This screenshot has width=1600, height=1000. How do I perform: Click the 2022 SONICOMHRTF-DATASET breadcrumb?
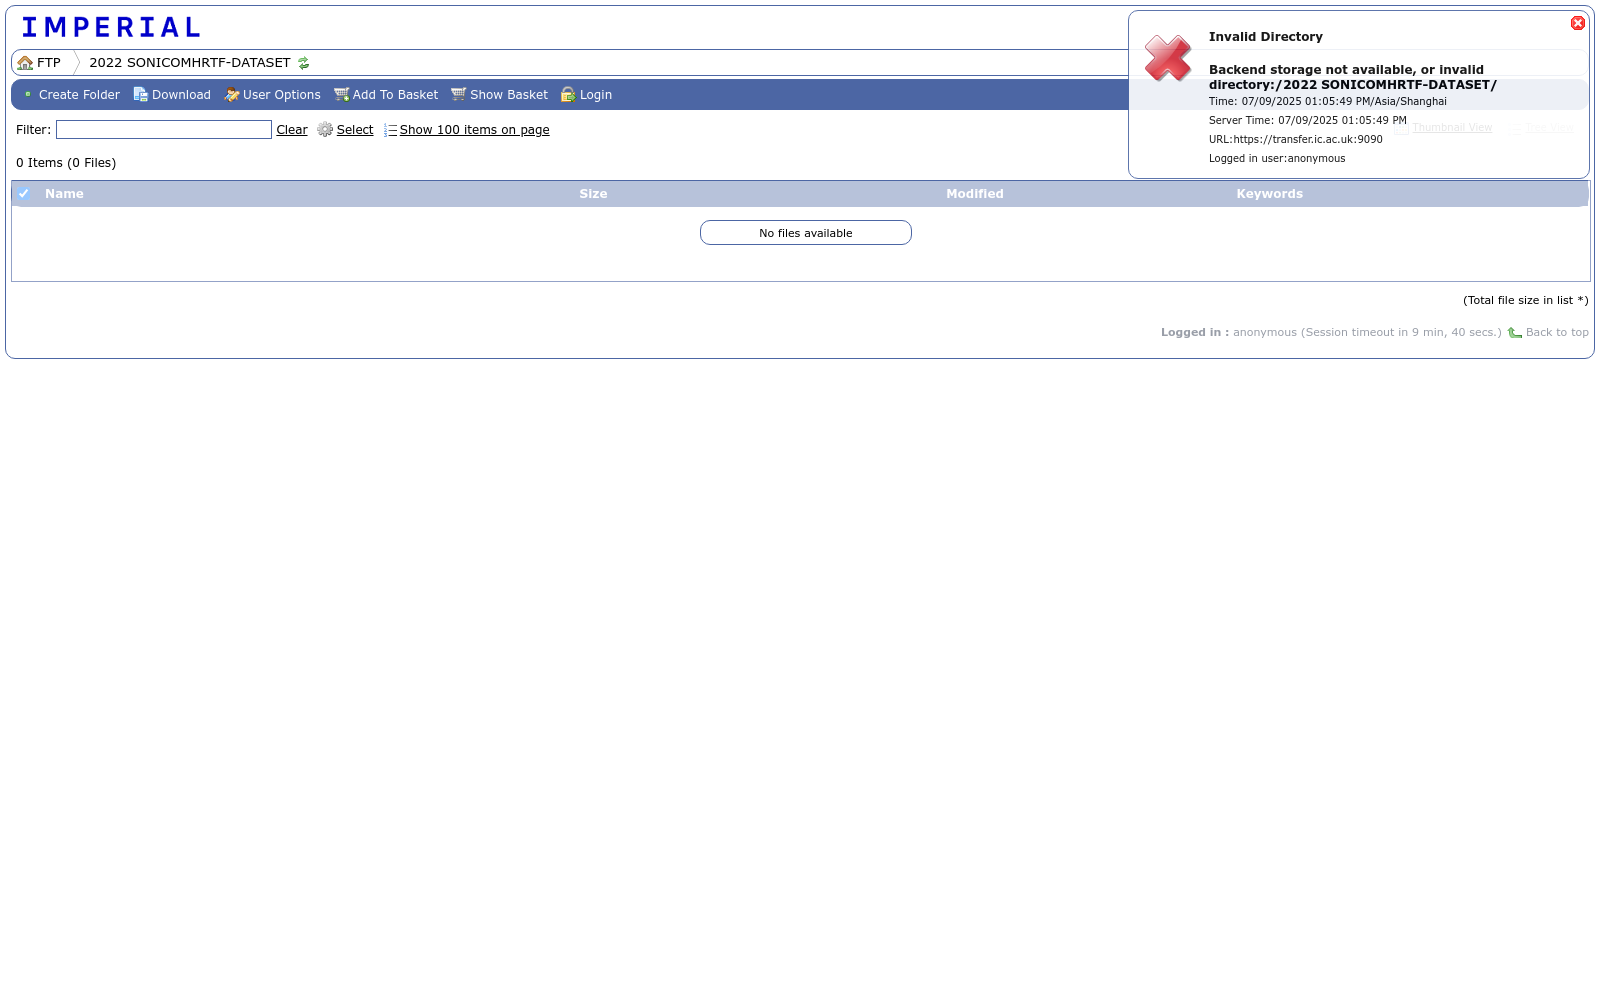point(190,63)
